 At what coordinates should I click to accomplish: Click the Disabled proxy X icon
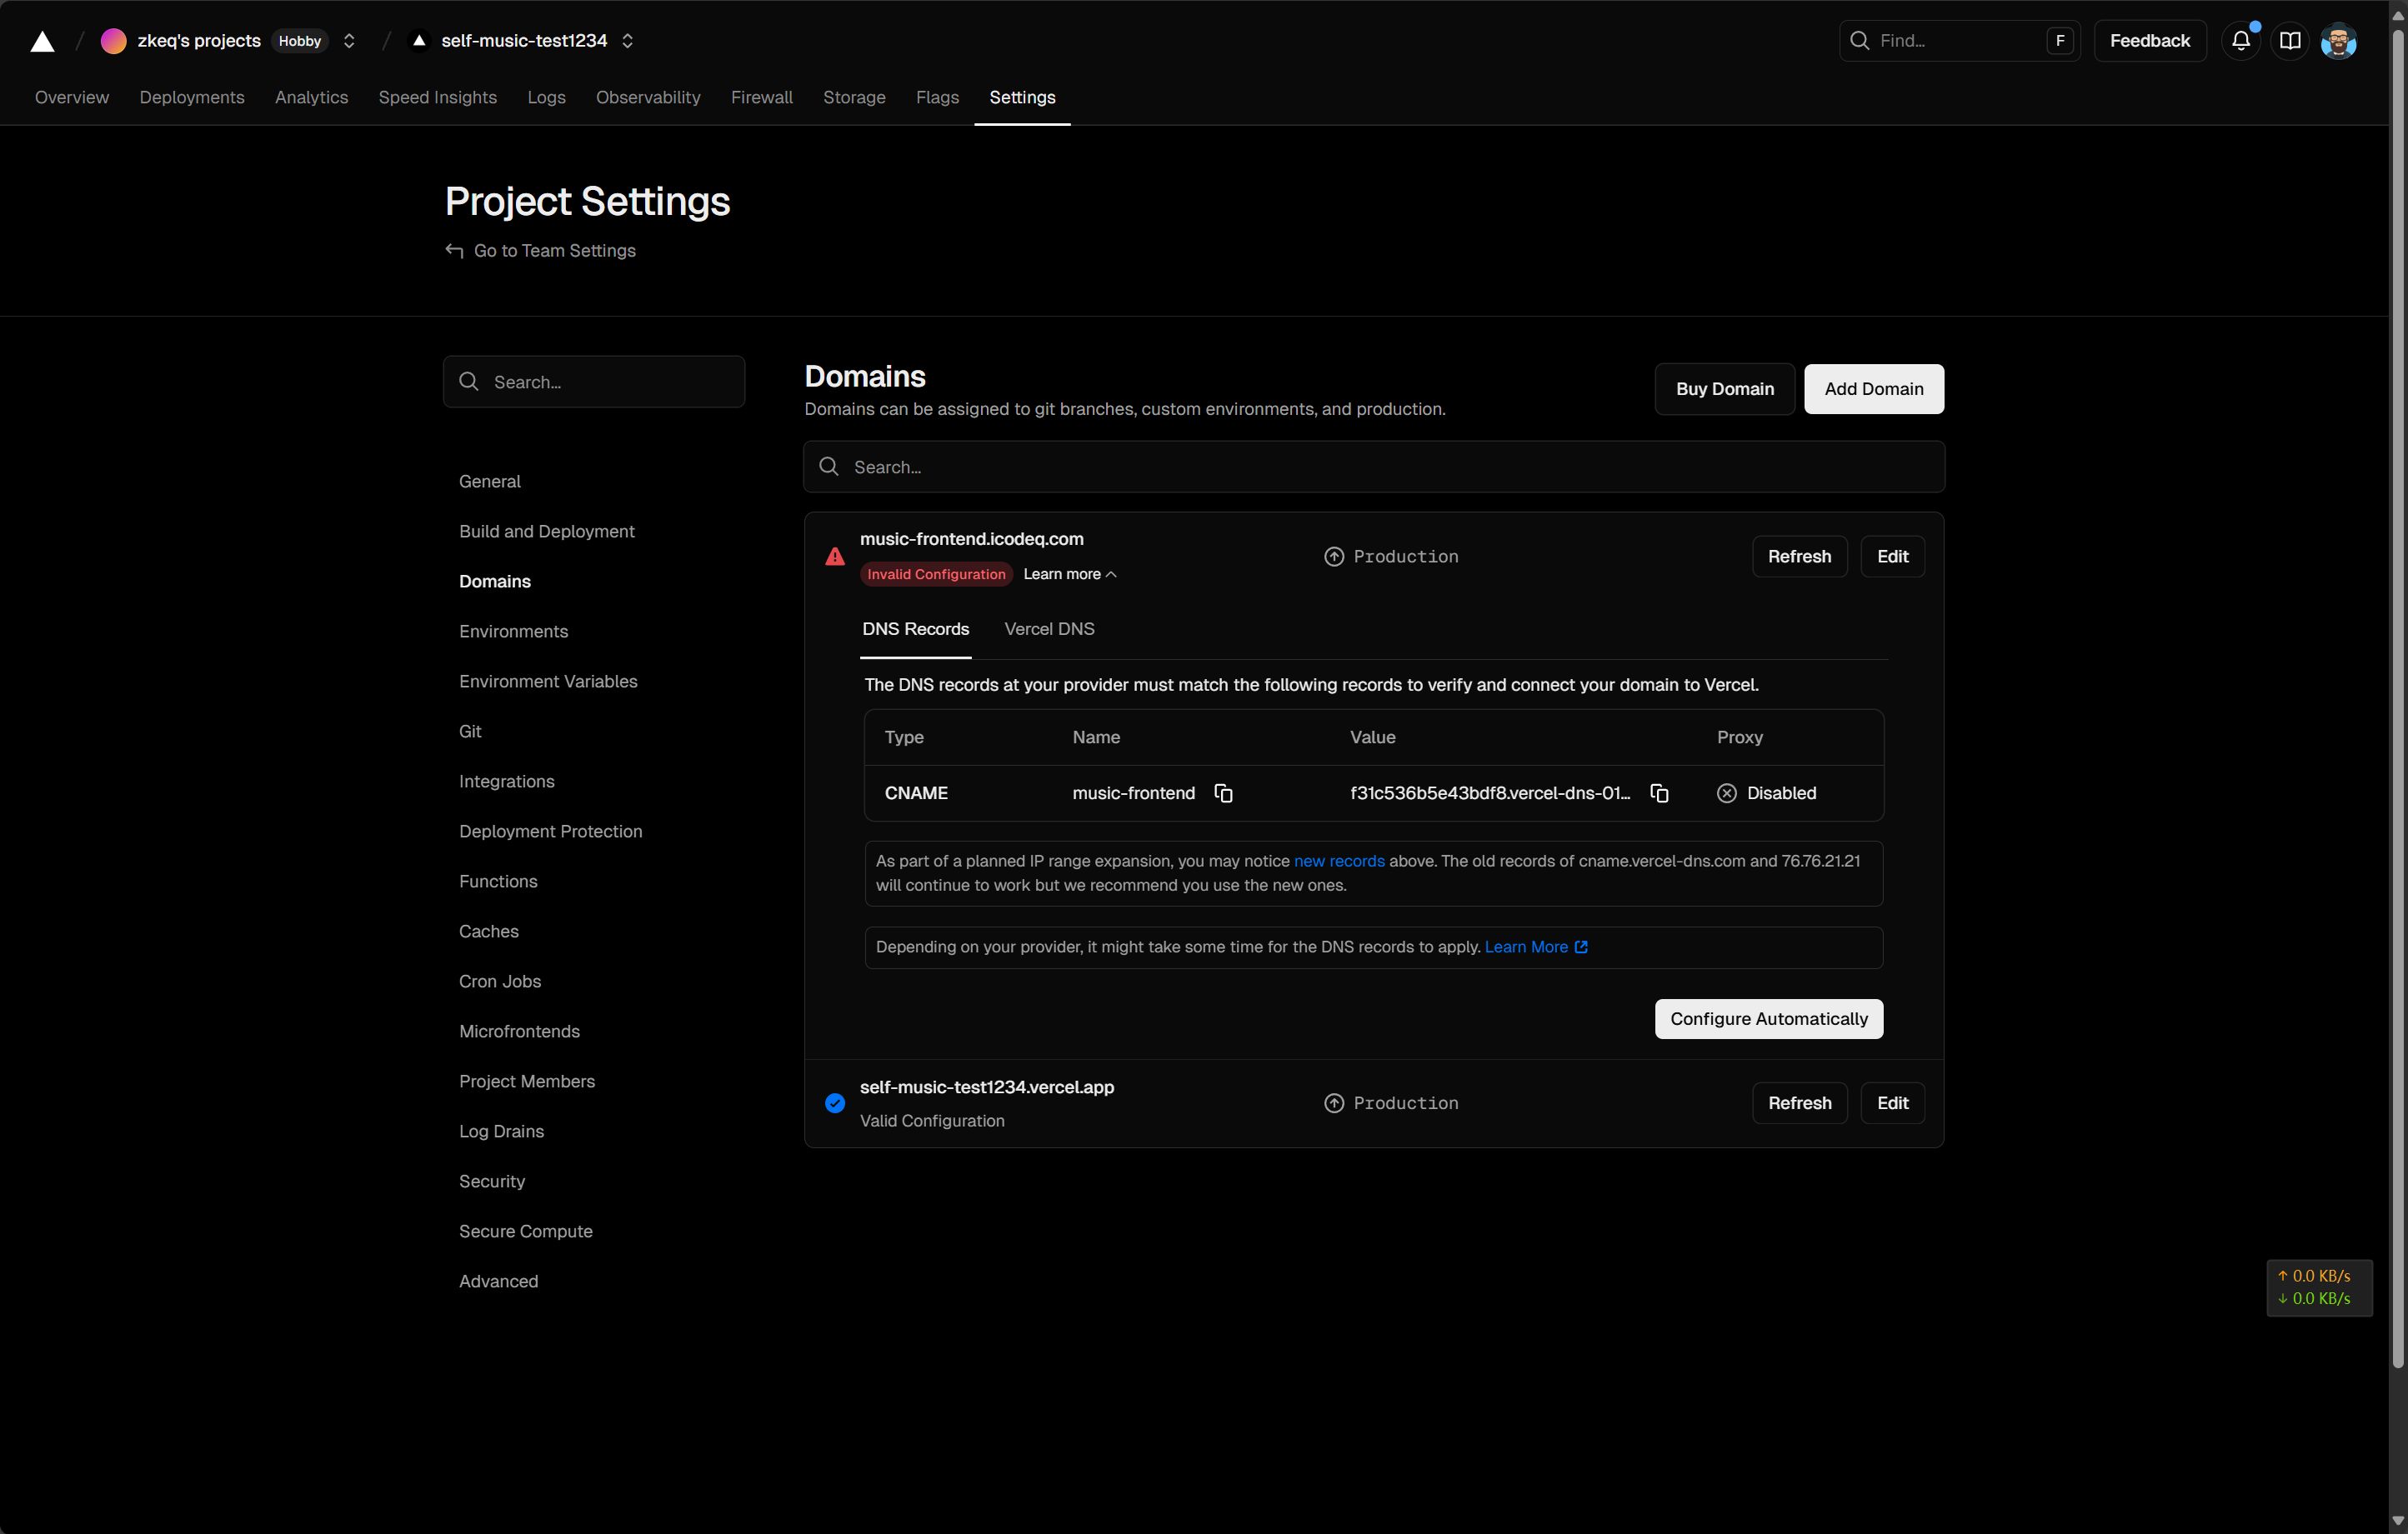pyautogui.click(x=1727, y=793)
